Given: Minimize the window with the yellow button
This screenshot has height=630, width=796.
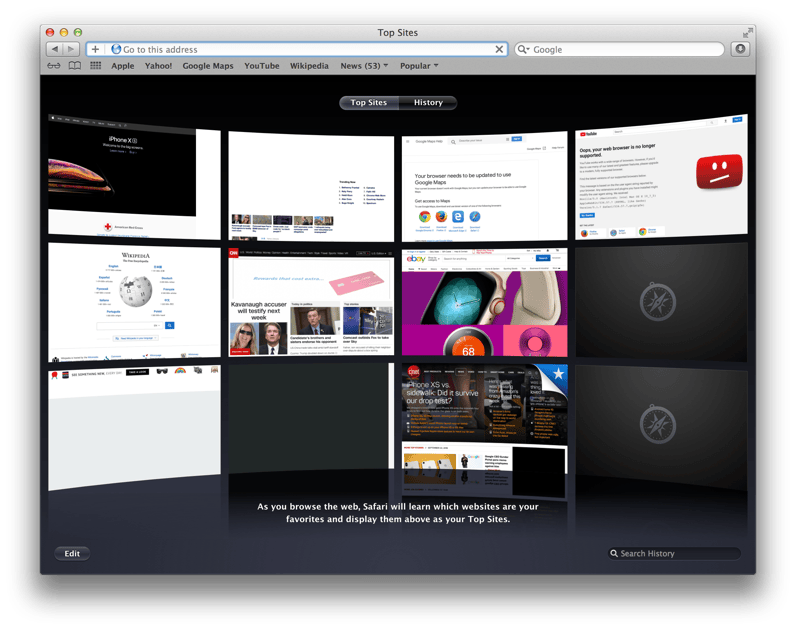Looking at the screenshot, I should (64, 32).
